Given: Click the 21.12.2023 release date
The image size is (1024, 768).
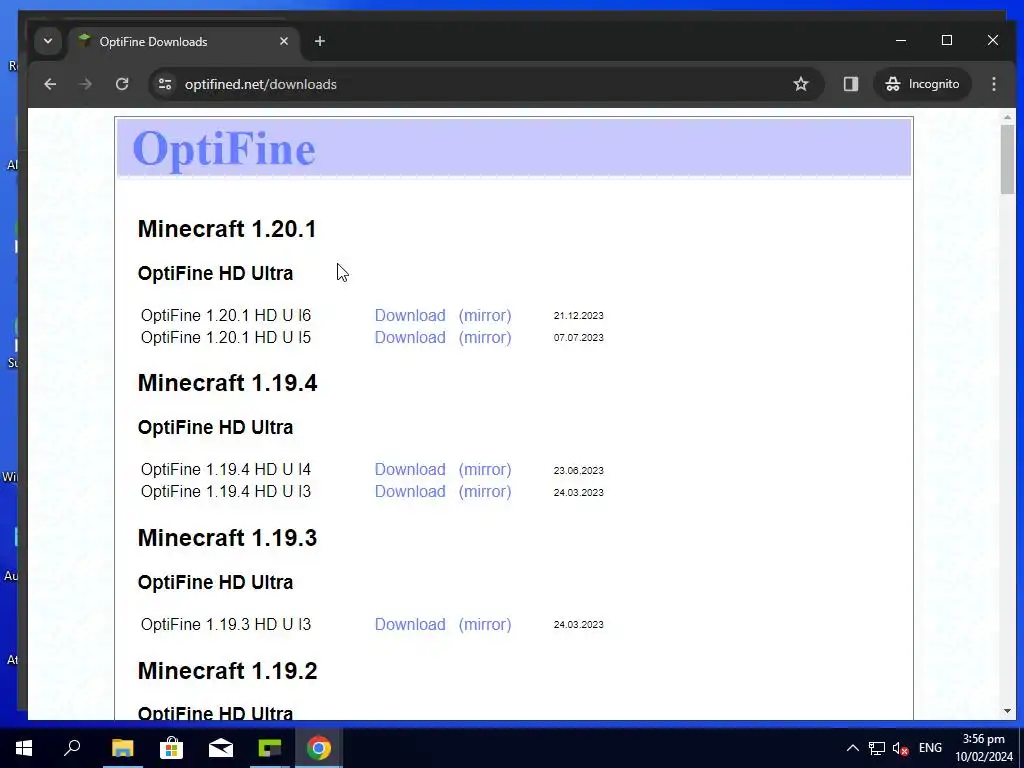Looking at the screenshot, I should pos(579,315).
